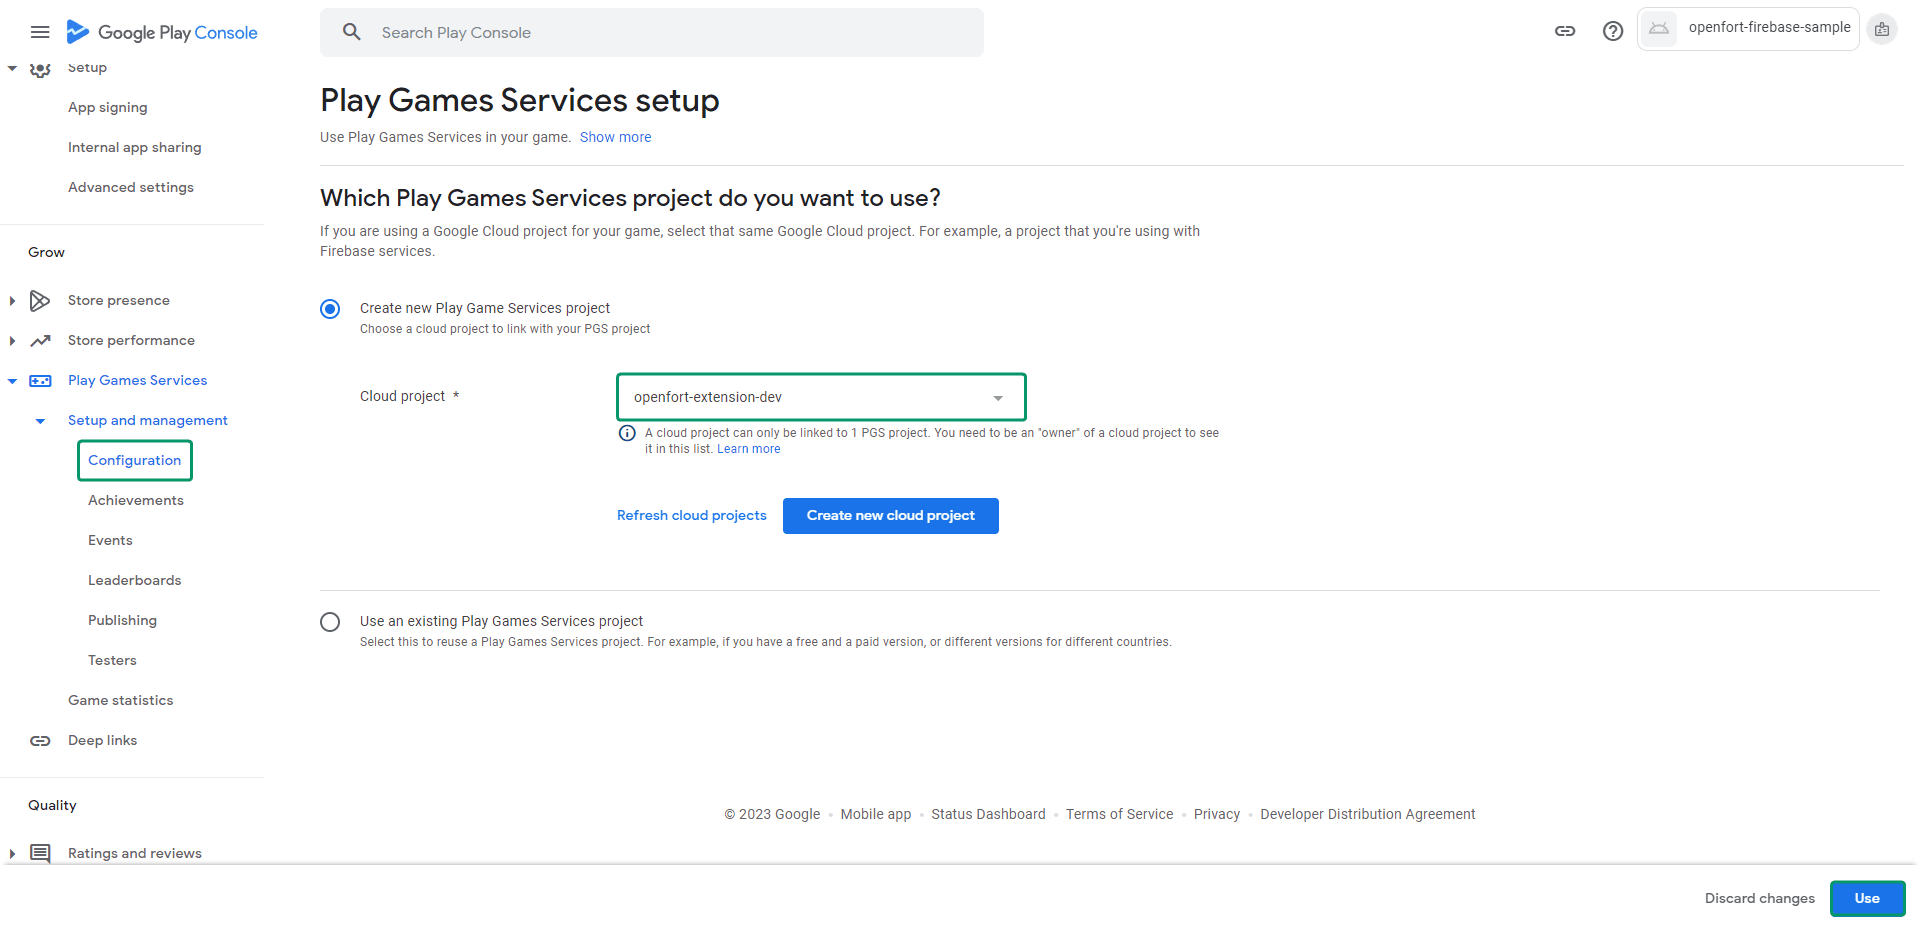Click the link icon in top bar
Image resolution: width=1920 pixels, height=933 pixels.
point(1565,31)
